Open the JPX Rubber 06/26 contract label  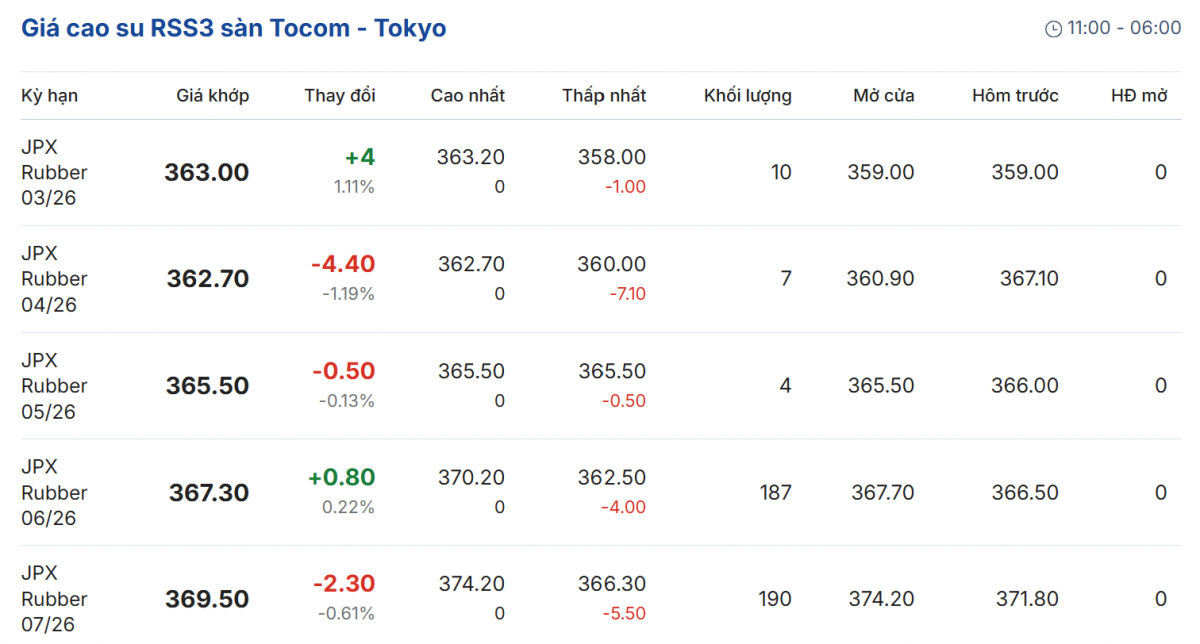click(x=54, y=492)
